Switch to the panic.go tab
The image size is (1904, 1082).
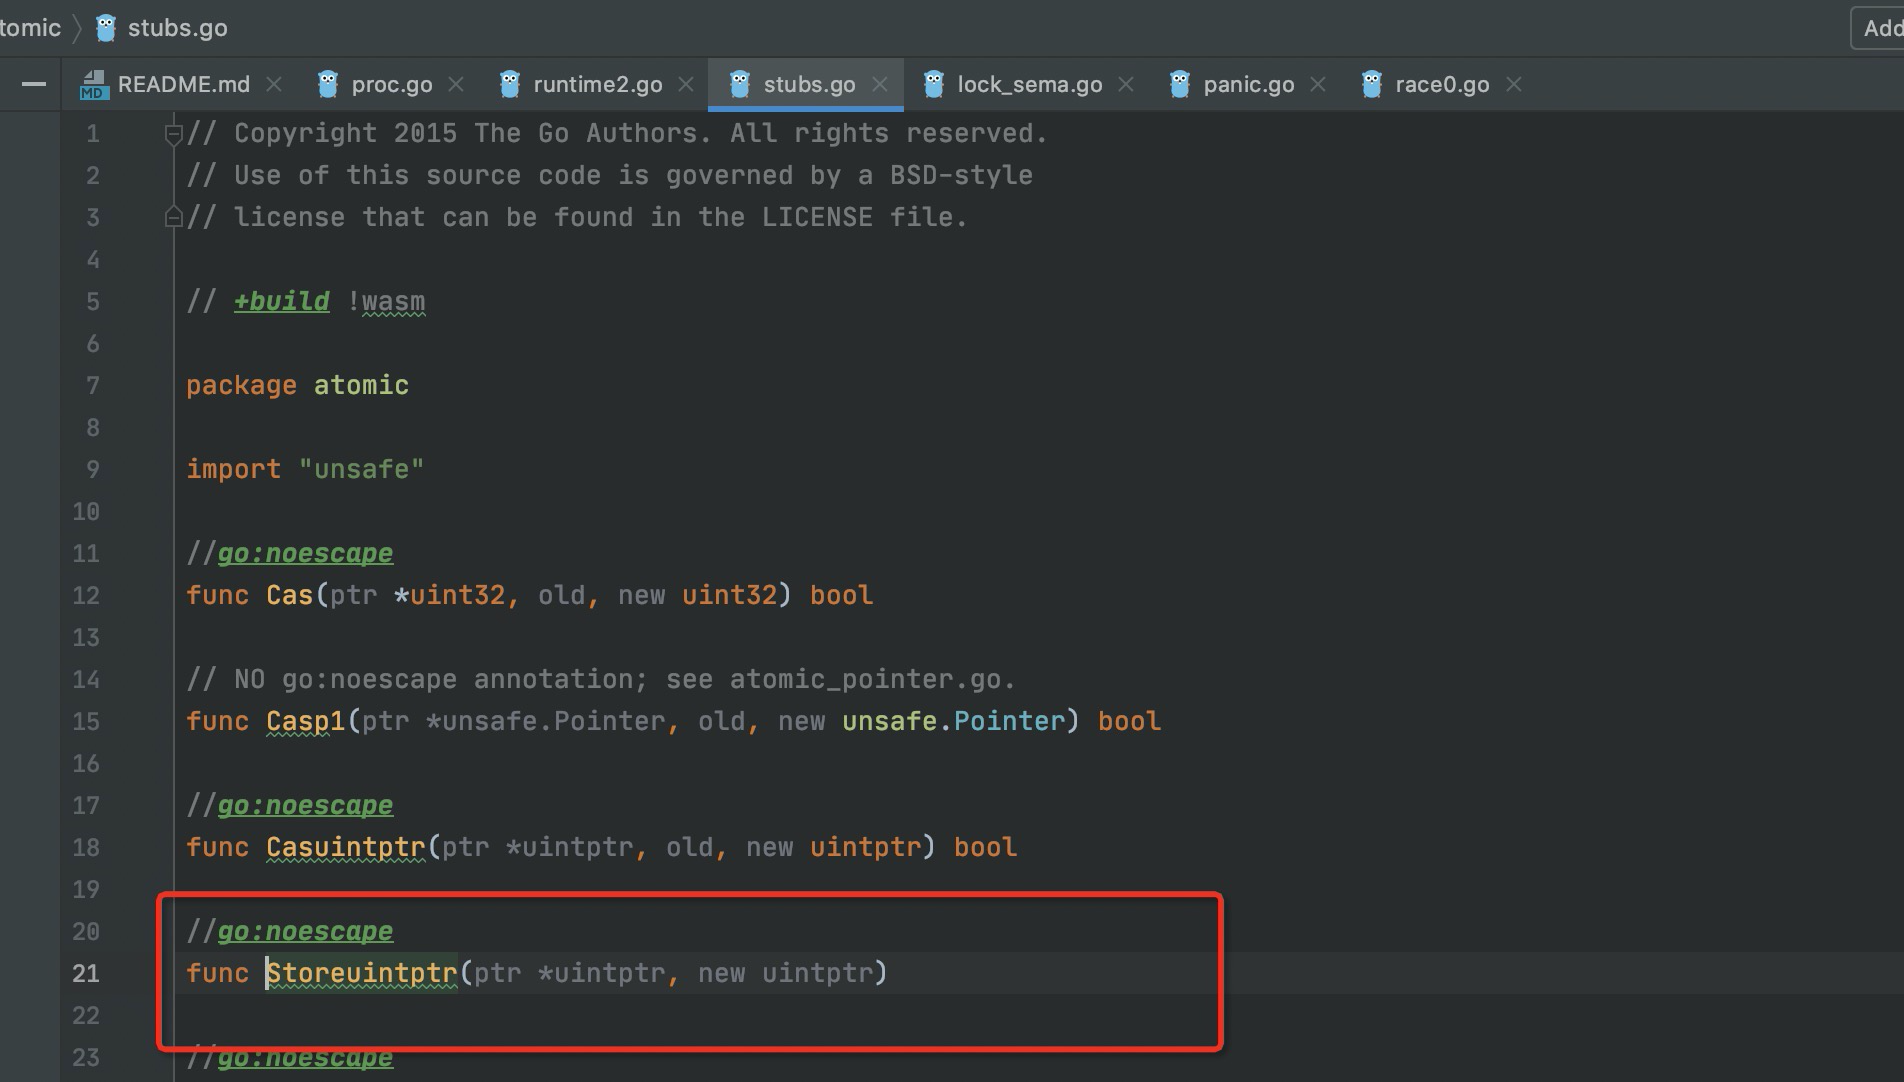pos(1248,85)
